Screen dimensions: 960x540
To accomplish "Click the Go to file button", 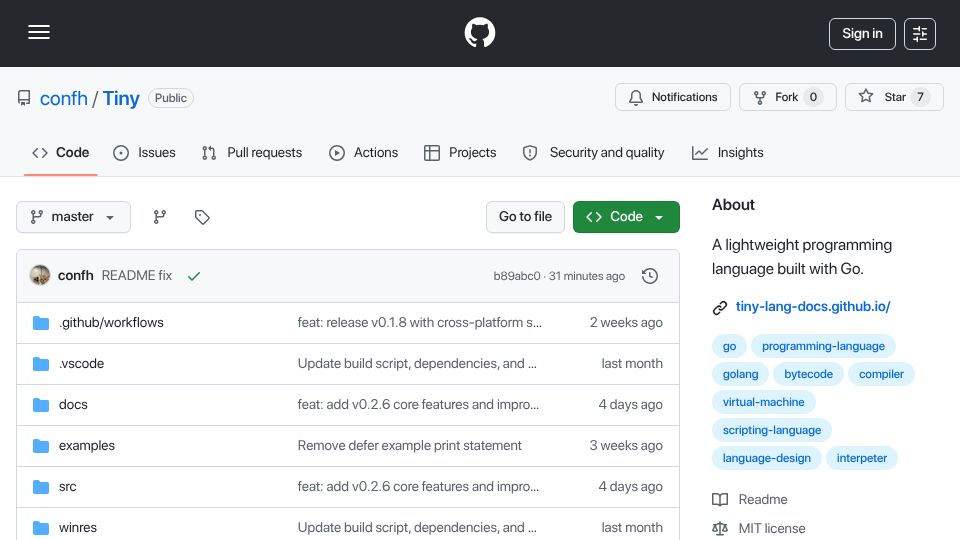I will pyautogui.click(x=525, y=217).
